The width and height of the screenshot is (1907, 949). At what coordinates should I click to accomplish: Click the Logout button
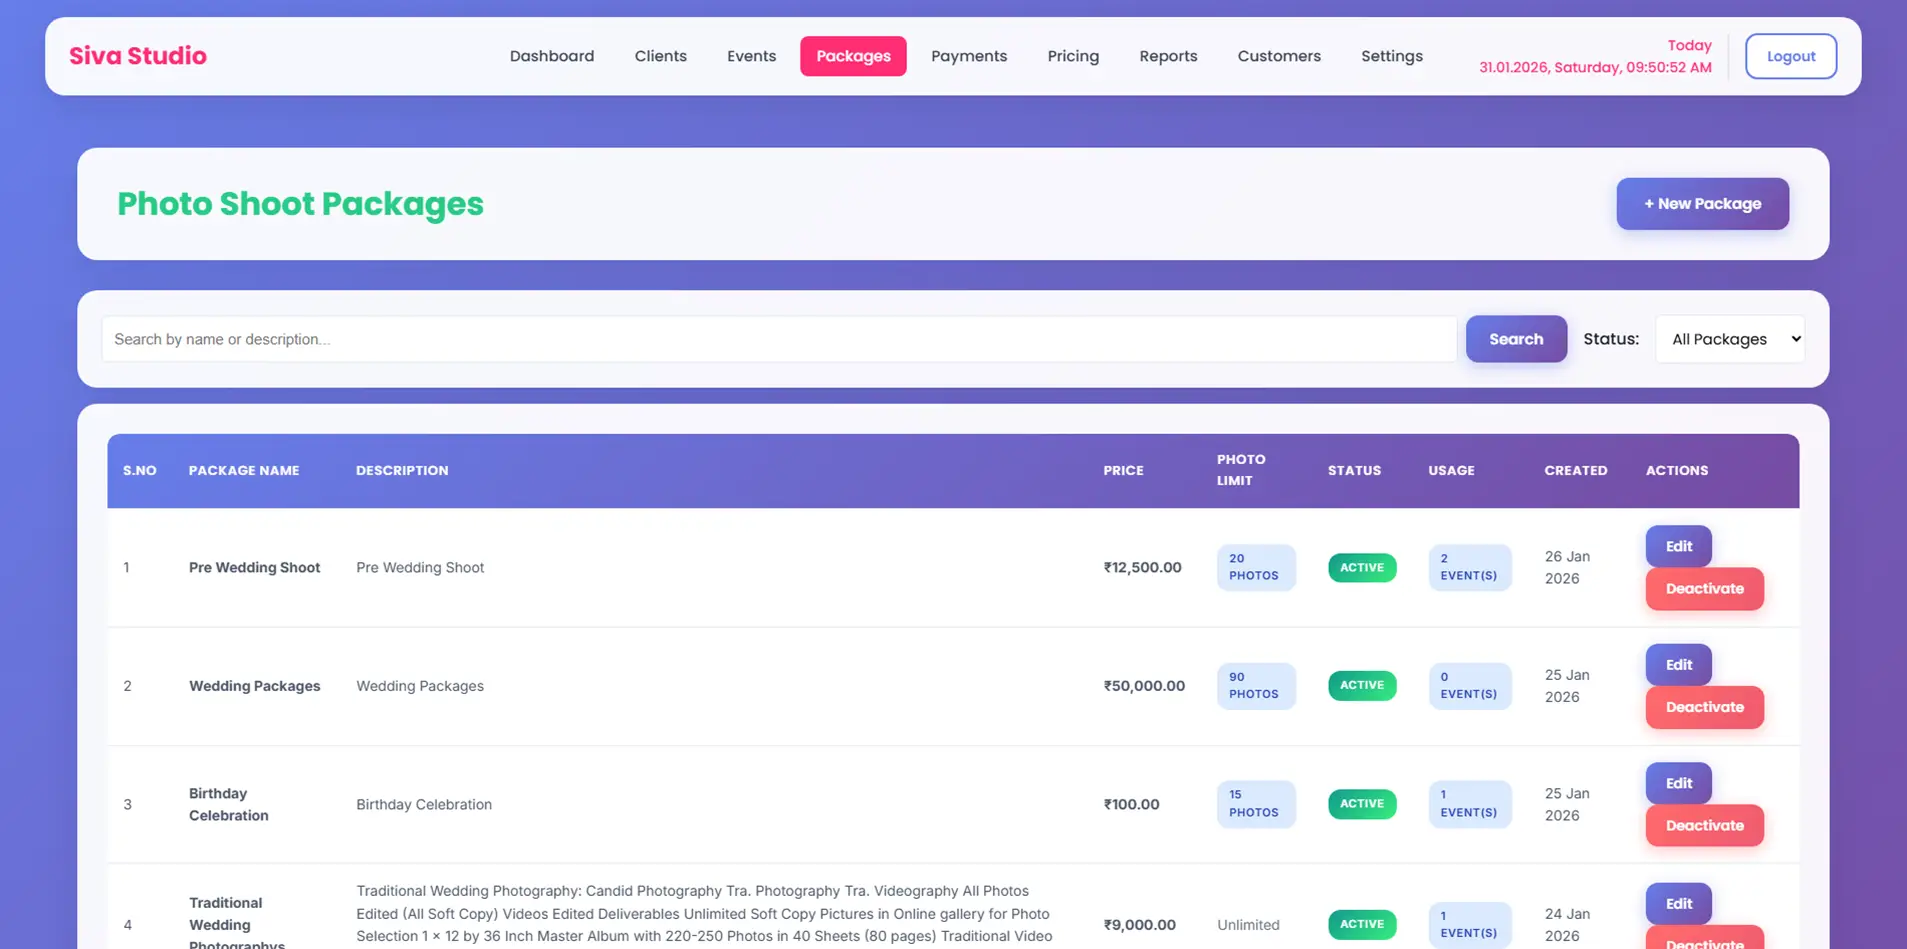point(1789,56)
